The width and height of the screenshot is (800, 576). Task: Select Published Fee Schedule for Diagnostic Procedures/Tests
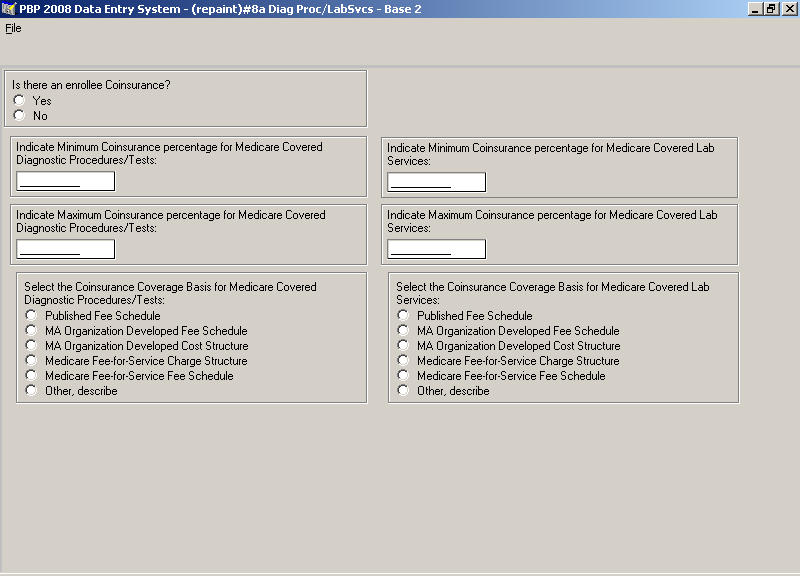tap(31, 315)
